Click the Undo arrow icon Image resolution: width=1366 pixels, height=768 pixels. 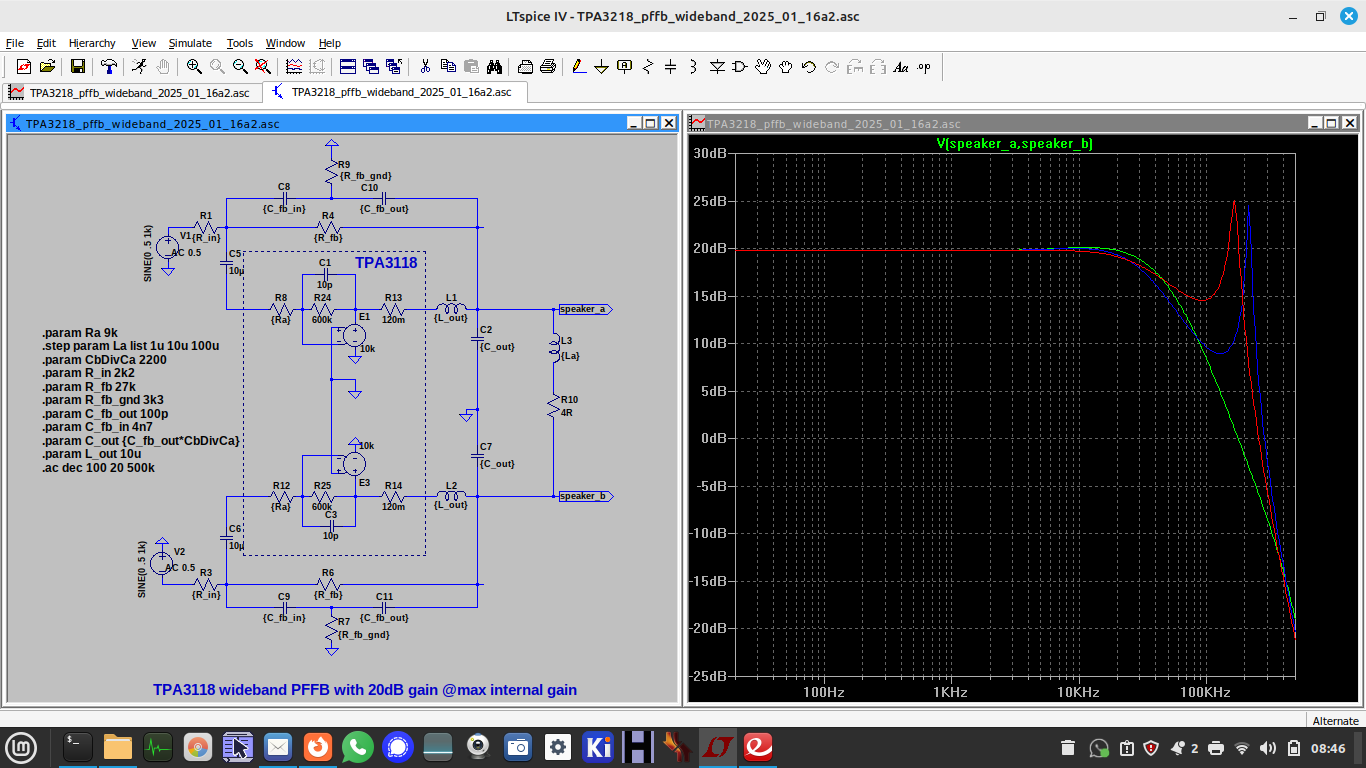[x=809, y=67]
